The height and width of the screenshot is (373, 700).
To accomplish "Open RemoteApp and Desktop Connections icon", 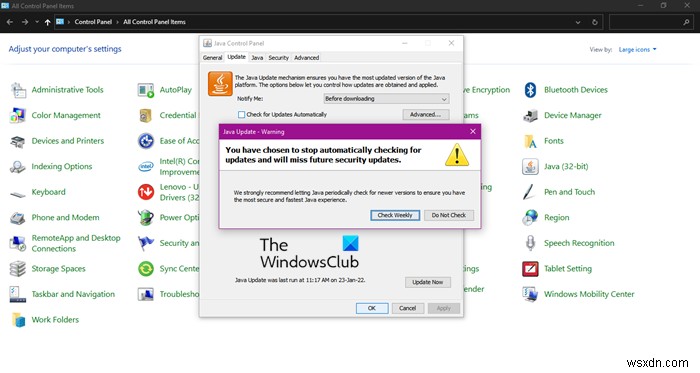I will pos(18,244).
